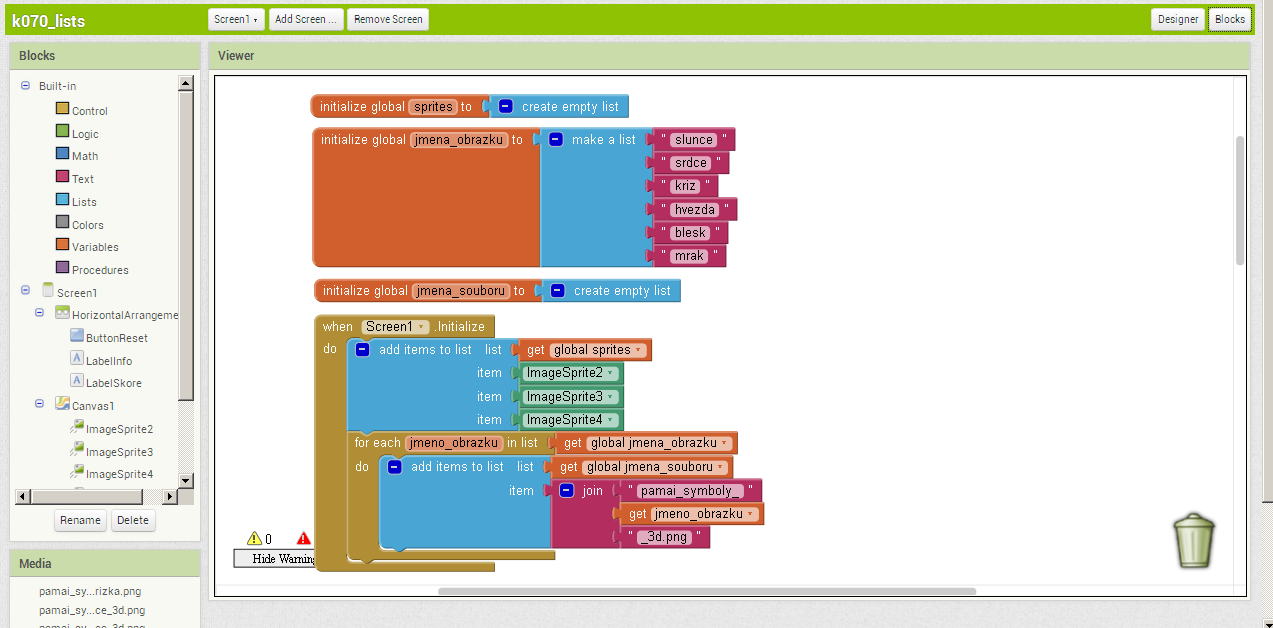Select the LabelSkore component icon
The width and height of the screenshot is (1273, 628).
point(77,381)
